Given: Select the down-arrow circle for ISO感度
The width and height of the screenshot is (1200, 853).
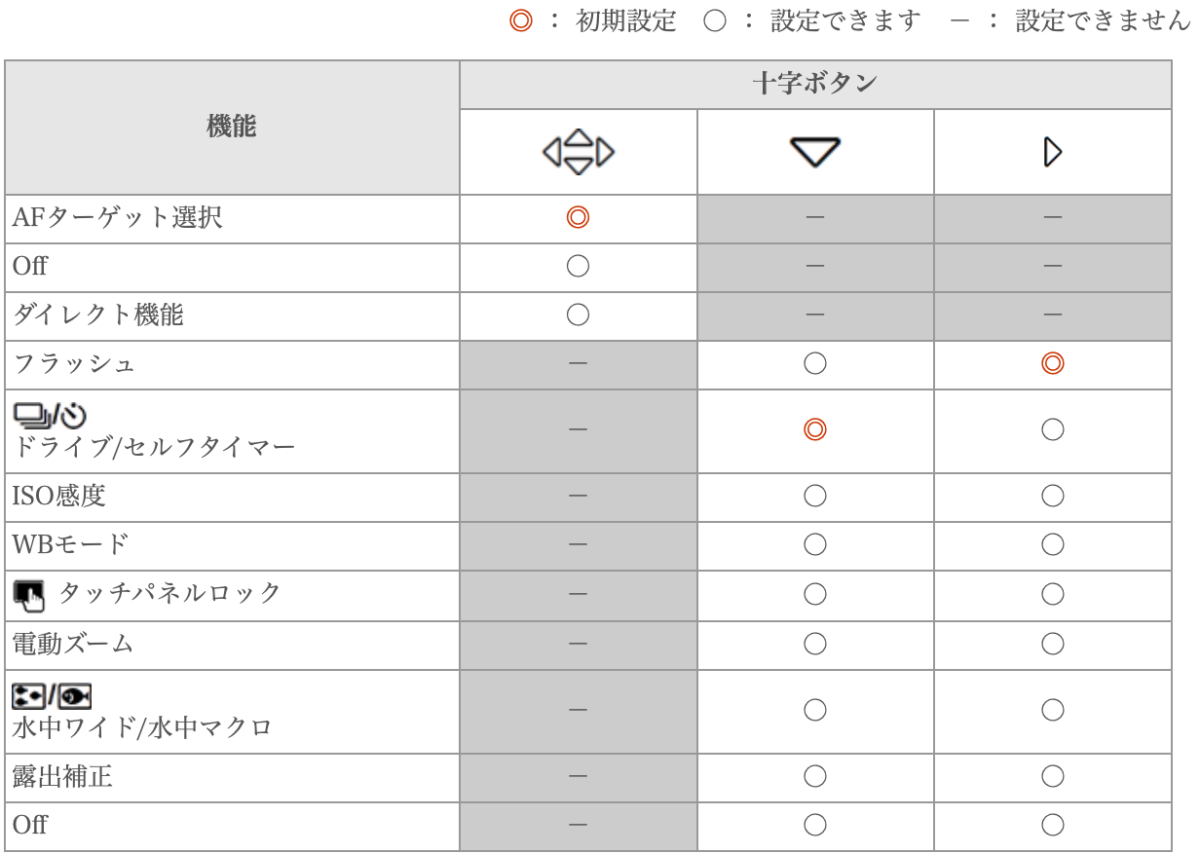Looking at the screenshot, I should [815, 496].
